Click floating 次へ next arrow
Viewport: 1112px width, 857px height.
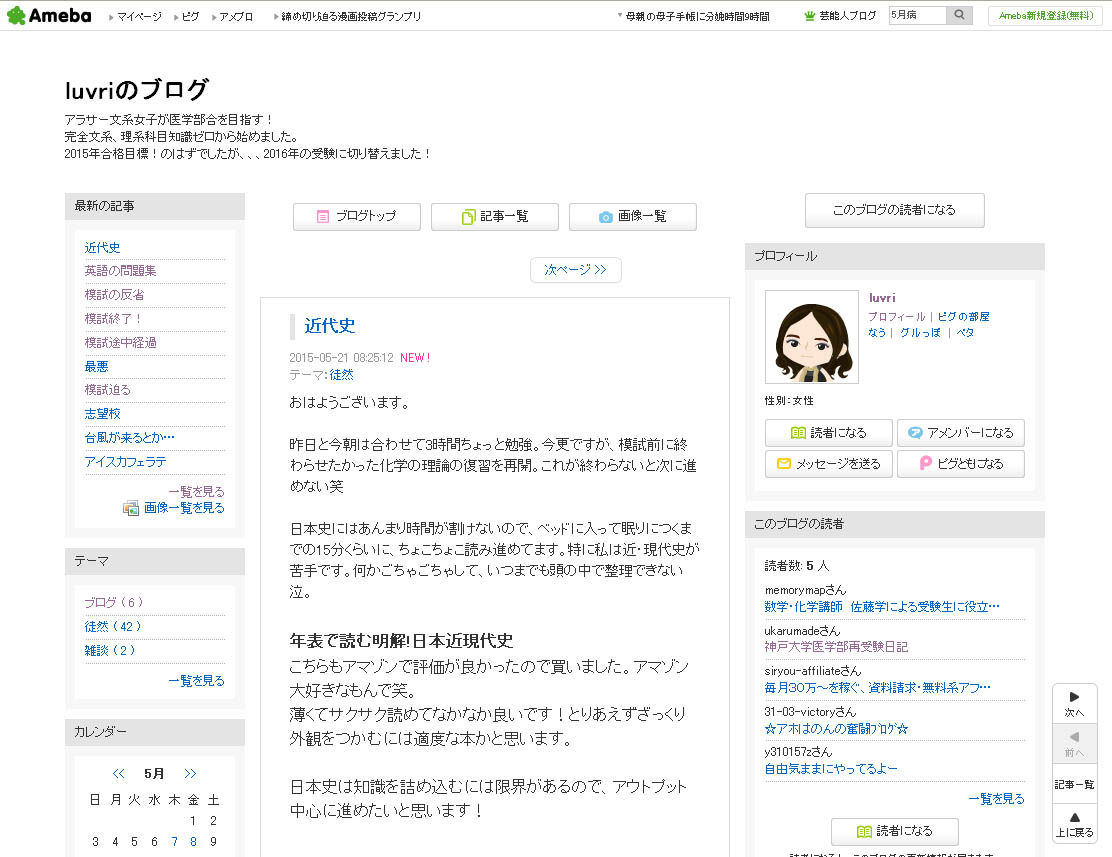pyautogui.click(x=1074, y=704)
